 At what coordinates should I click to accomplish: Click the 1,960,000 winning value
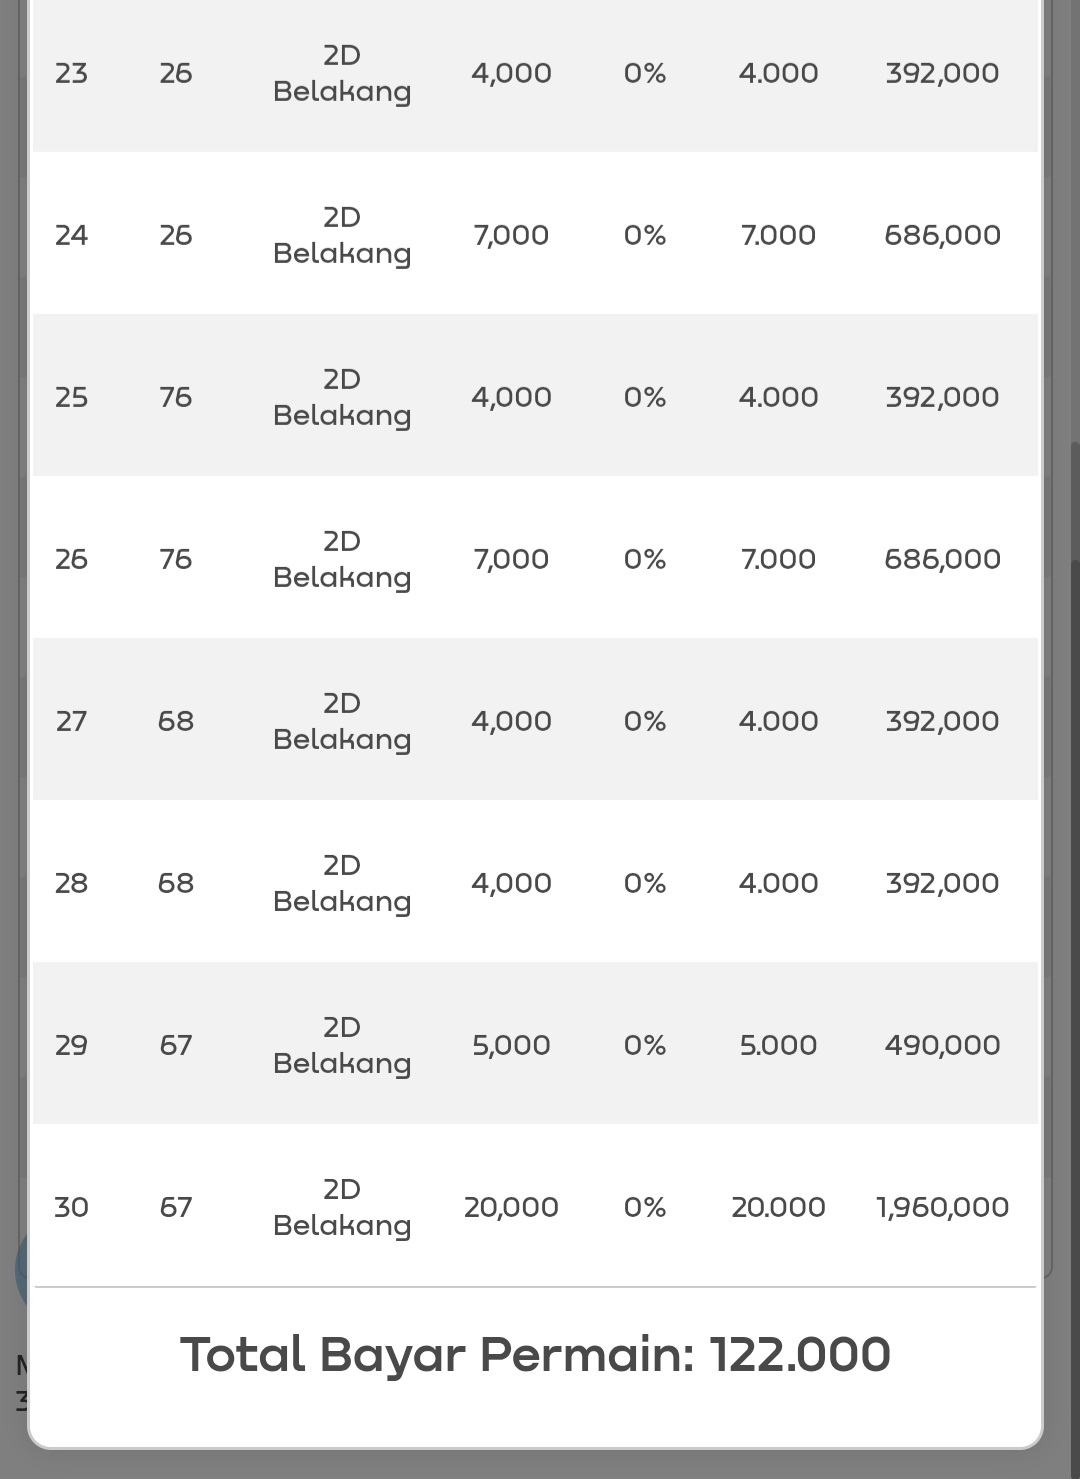[x=942, y=1207]
